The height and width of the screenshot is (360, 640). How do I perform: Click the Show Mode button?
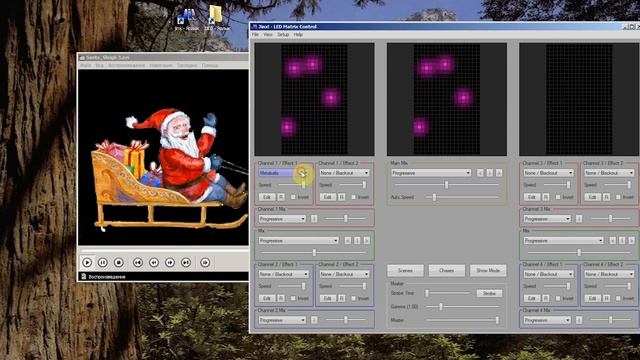(x=488, y=271)
